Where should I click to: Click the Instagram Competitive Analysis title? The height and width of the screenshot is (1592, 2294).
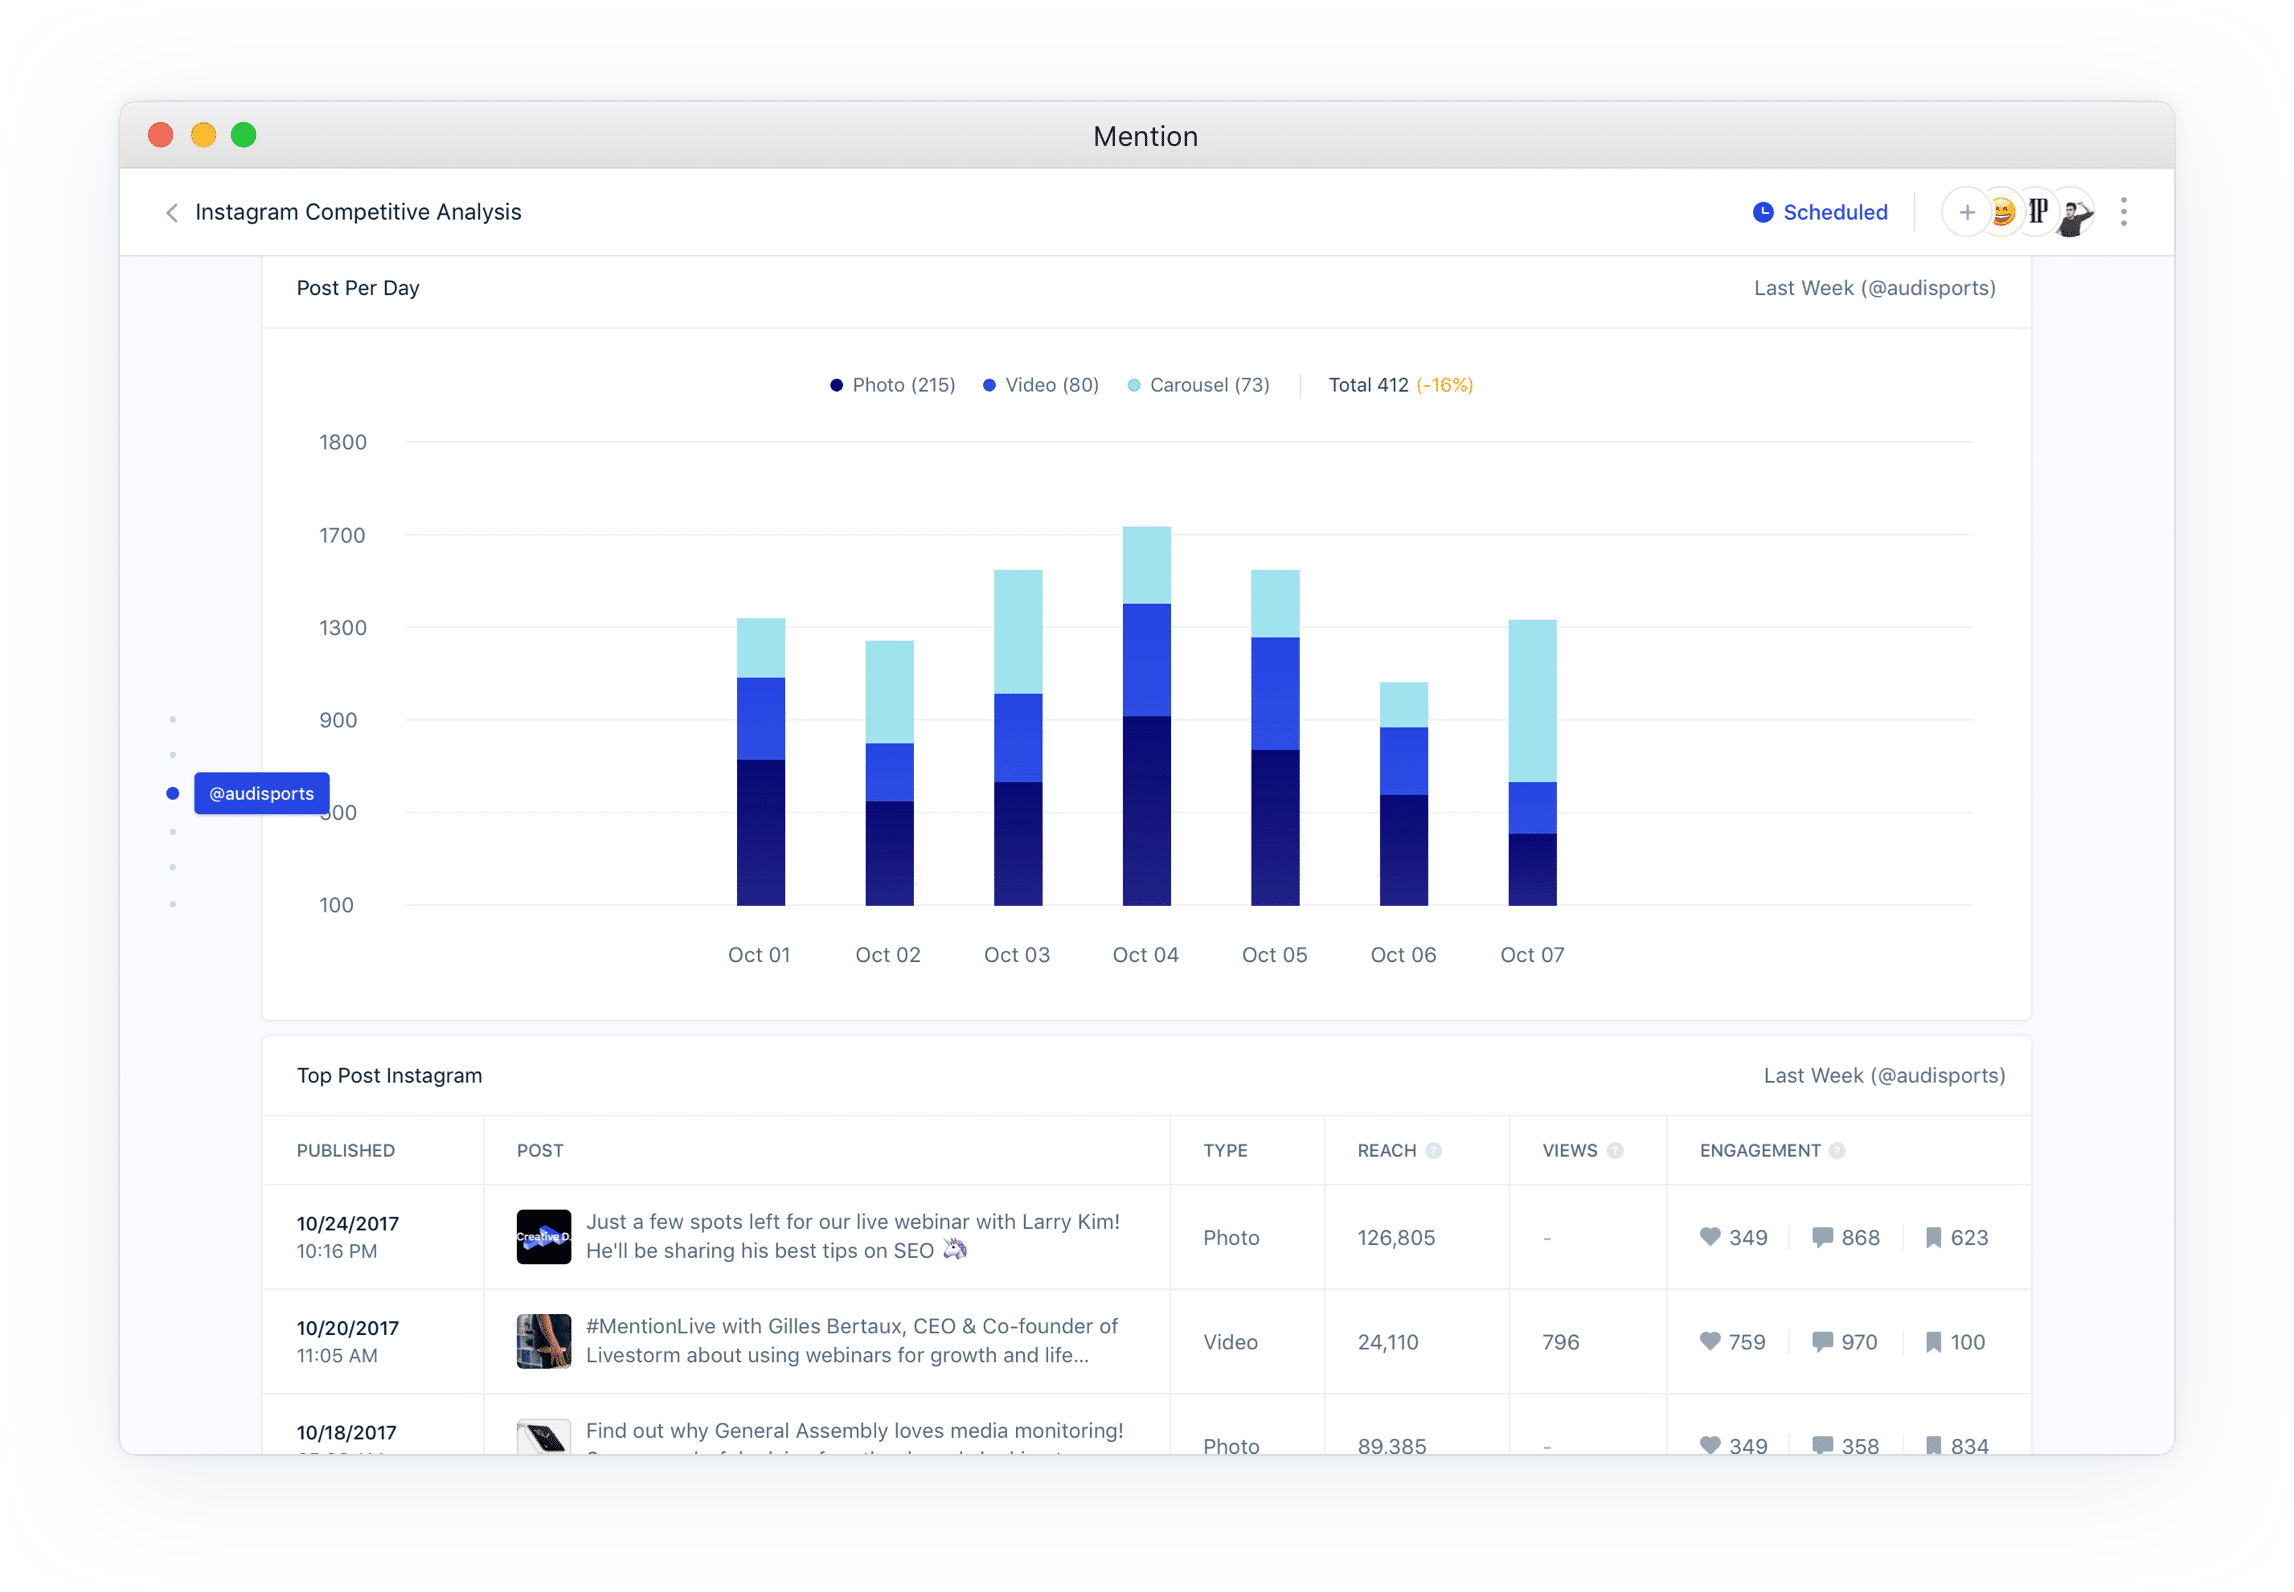357,212
